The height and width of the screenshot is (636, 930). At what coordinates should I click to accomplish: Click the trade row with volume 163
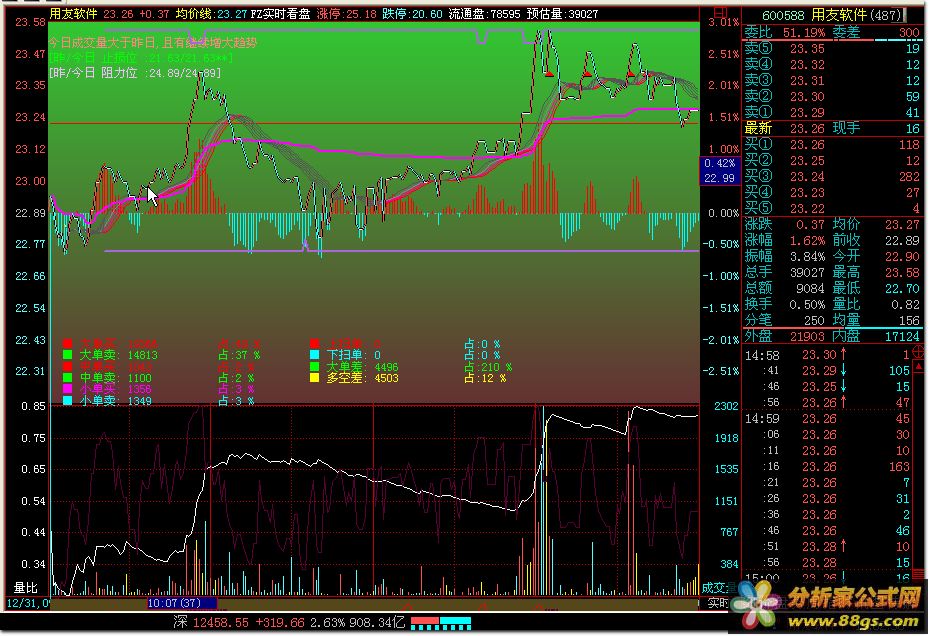point(827,467)
